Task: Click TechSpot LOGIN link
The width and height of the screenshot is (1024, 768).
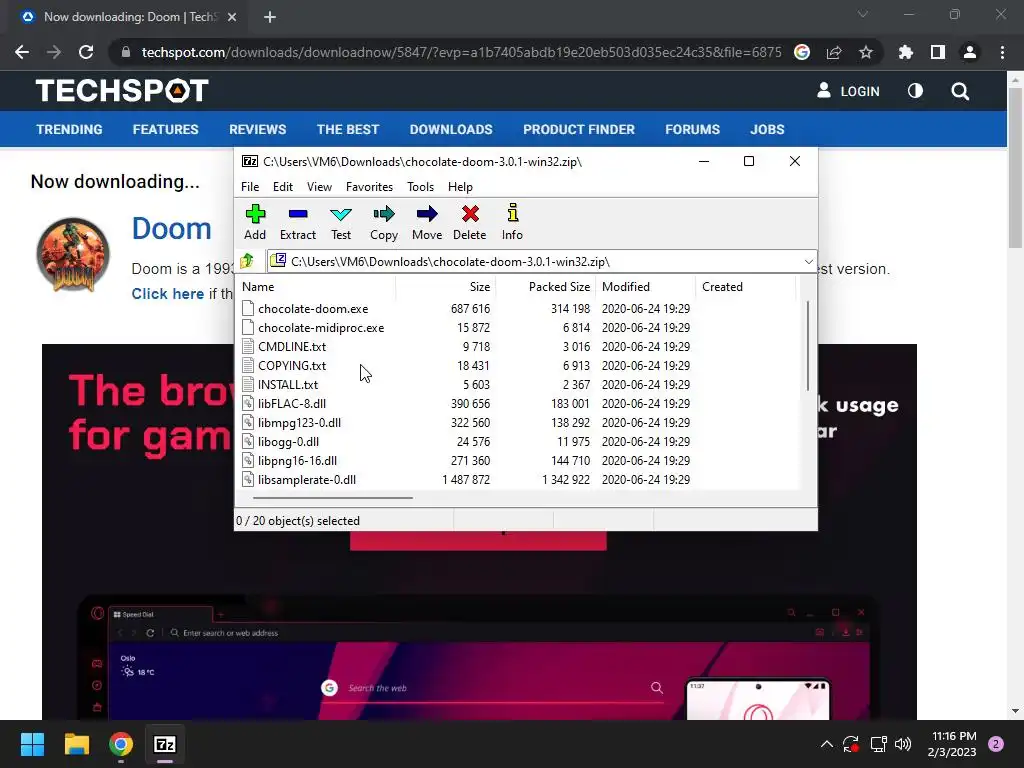Action: pyautogui.click(x=848, y=91)
